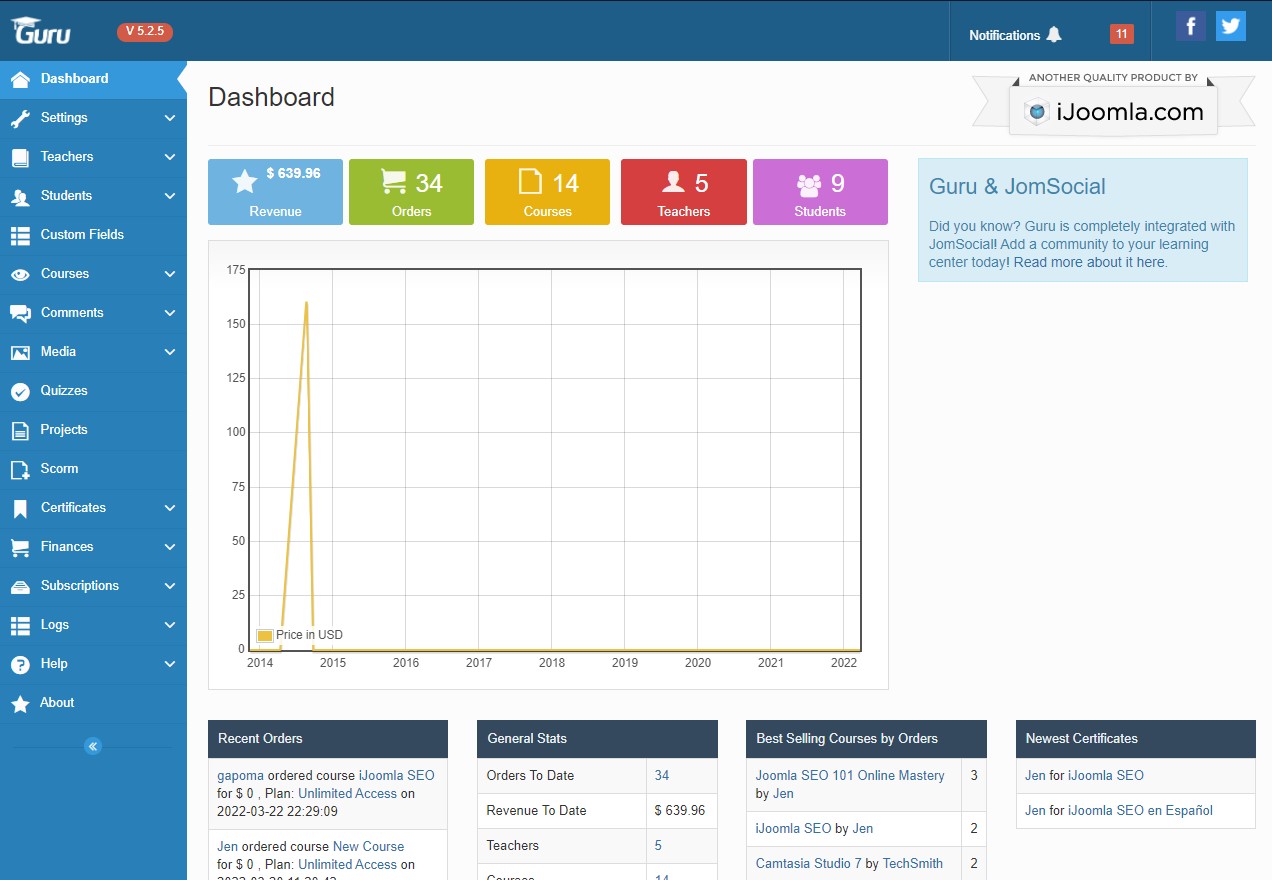
Task: Open the Teachers tile showing 5
Action: point(684,192)
